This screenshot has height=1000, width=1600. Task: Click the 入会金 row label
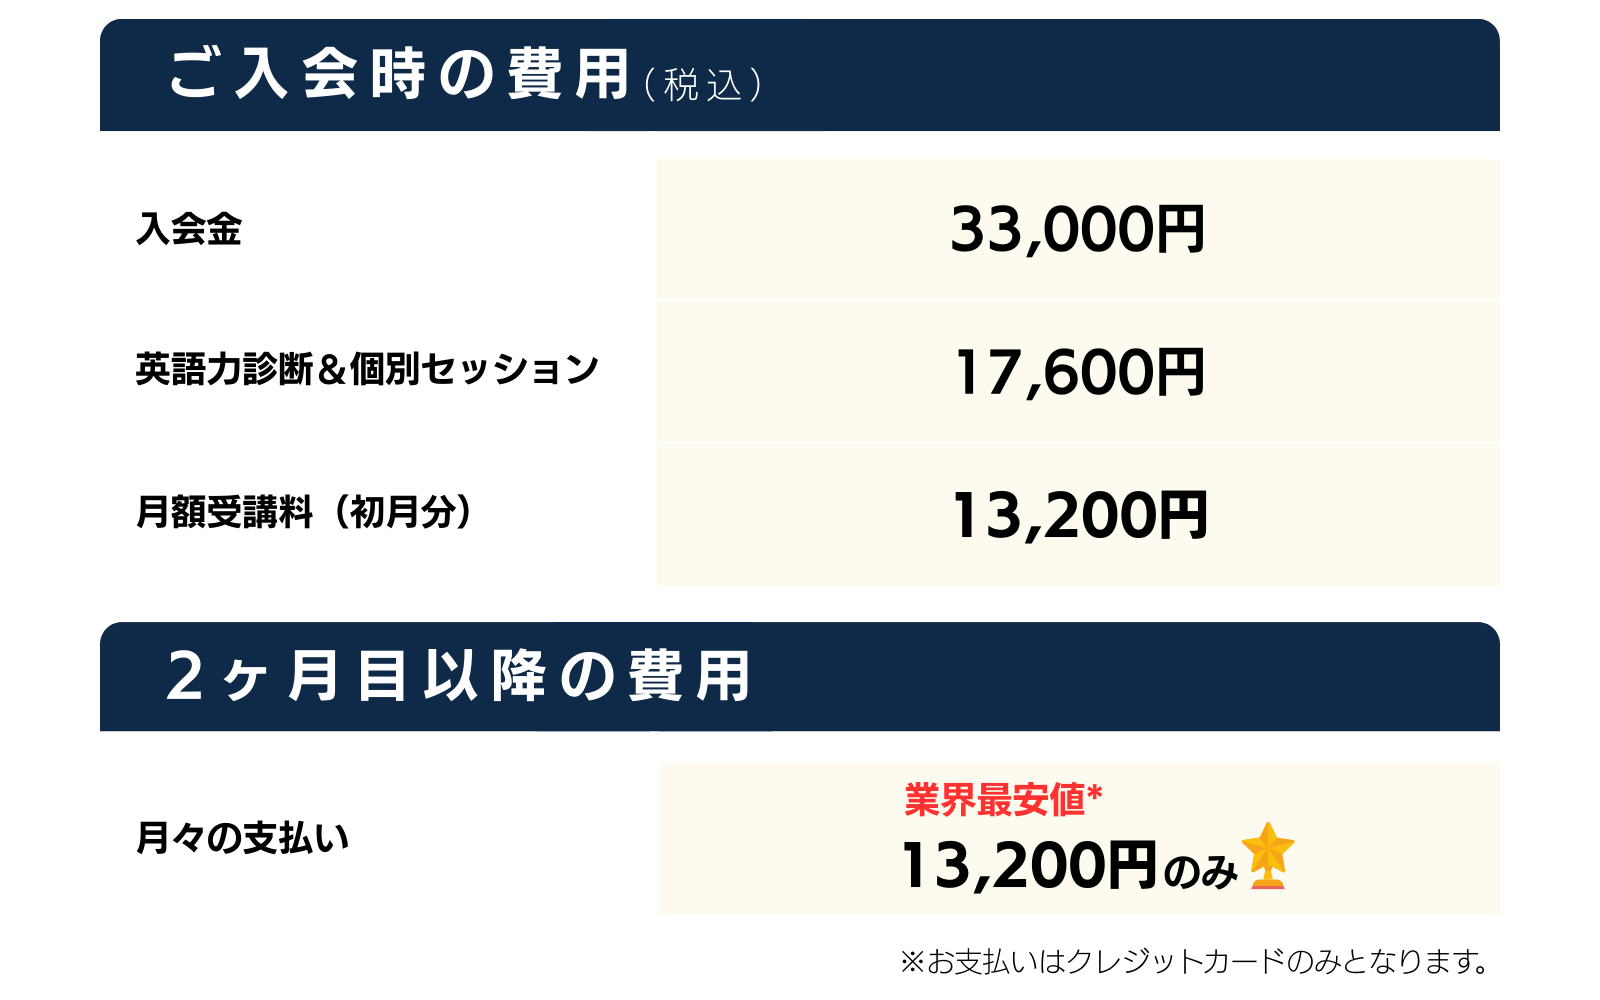[x=189, y=229]
